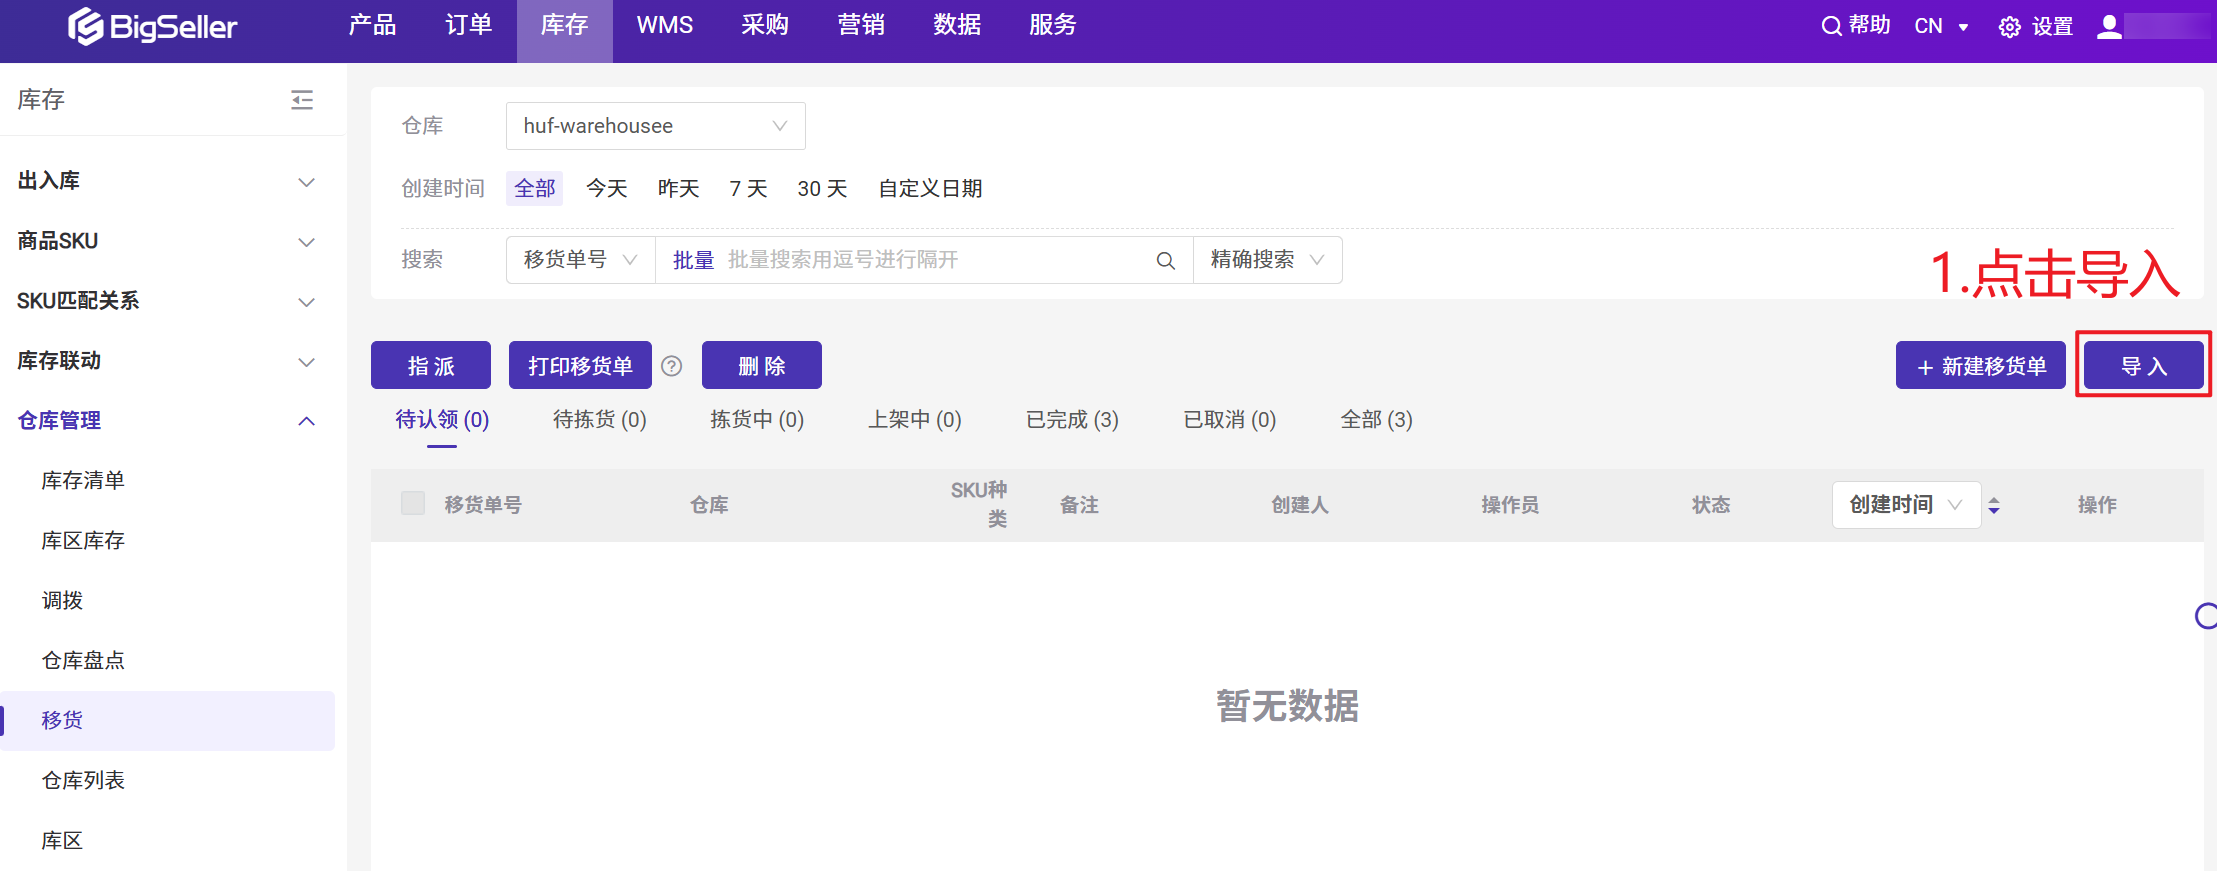Collapse the 仓库管理 sidebar section
This screenshot has height=871, width=2217.
(167, 421)
